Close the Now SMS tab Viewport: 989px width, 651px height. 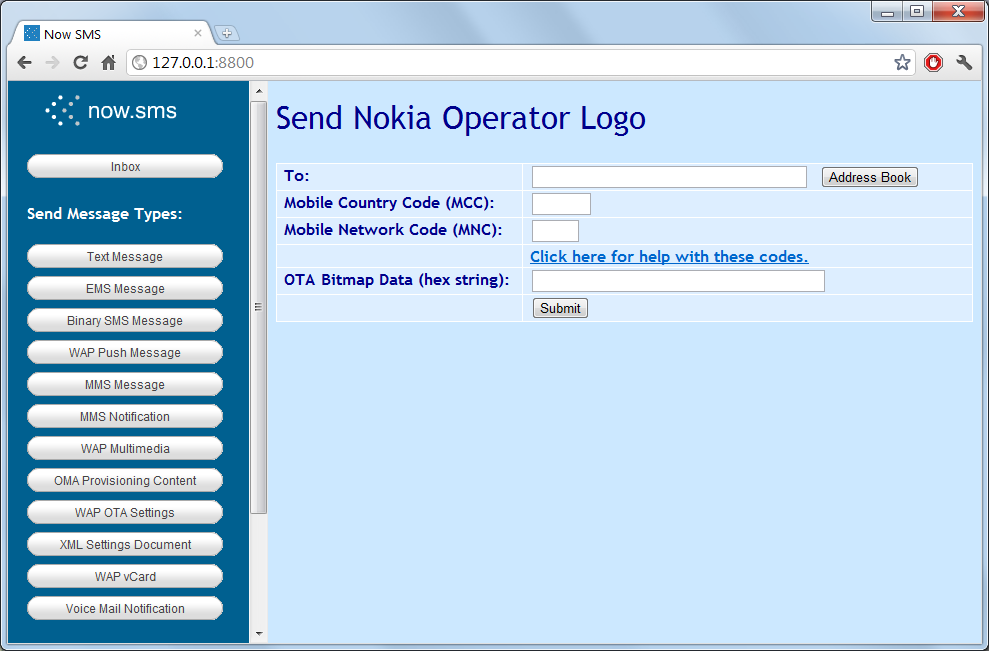(197, 33)
